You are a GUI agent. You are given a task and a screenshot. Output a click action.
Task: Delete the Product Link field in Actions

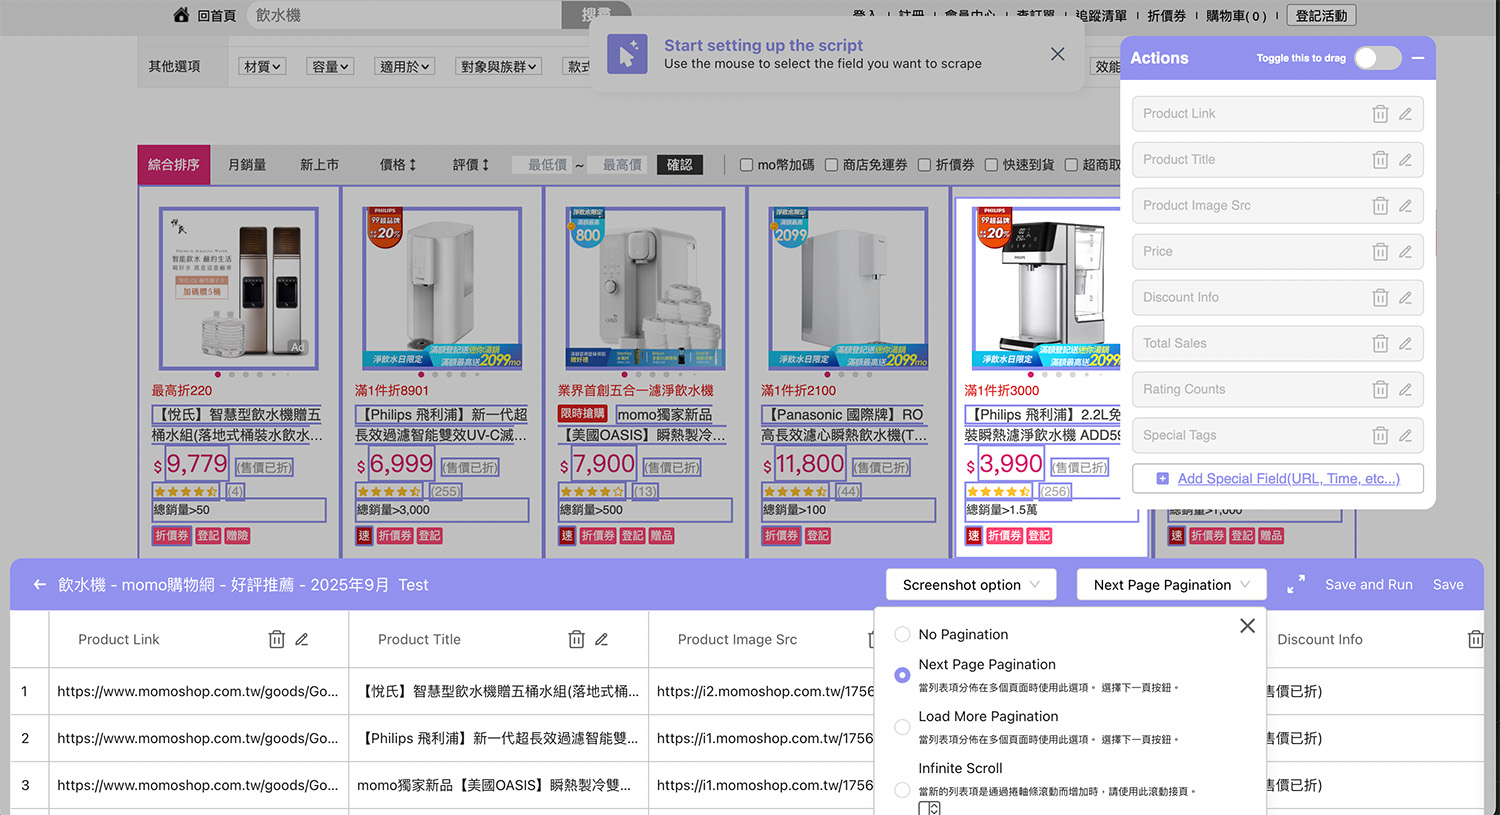tap(1380, 114)
